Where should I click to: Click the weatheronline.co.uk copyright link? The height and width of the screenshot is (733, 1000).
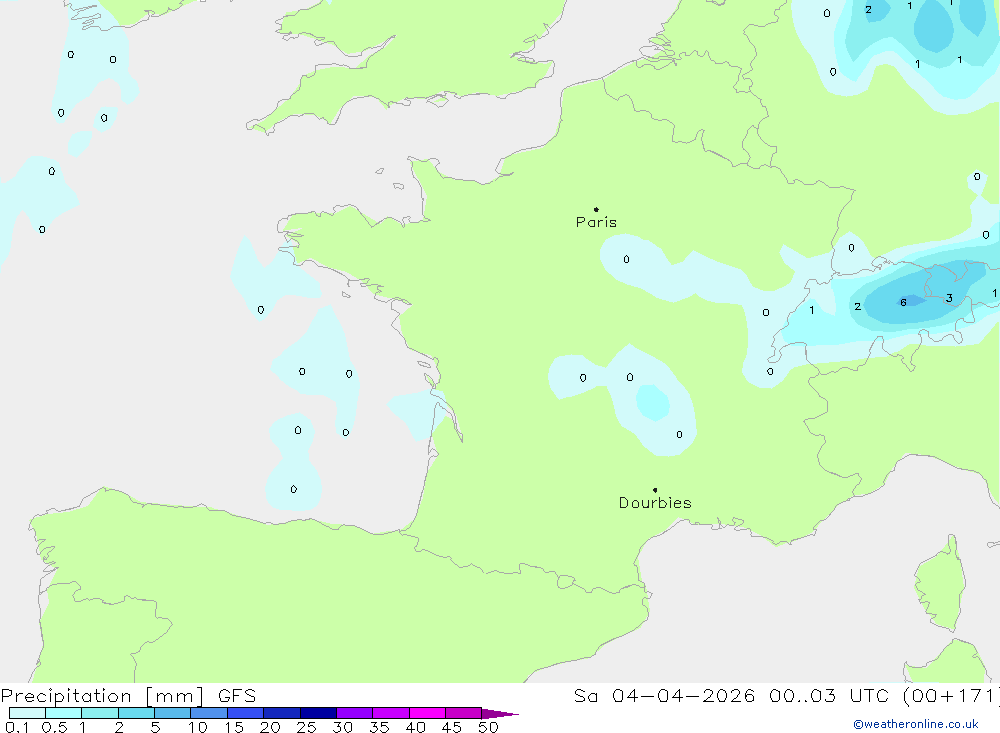coord(915,724)
